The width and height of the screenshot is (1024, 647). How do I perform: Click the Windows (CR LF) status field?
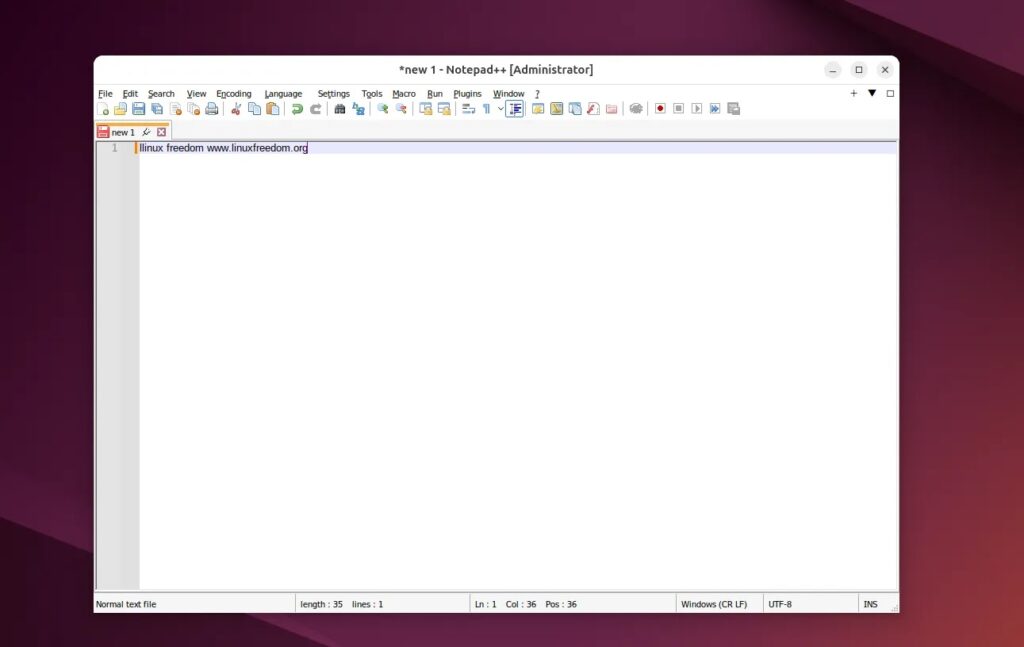[716, 603]
